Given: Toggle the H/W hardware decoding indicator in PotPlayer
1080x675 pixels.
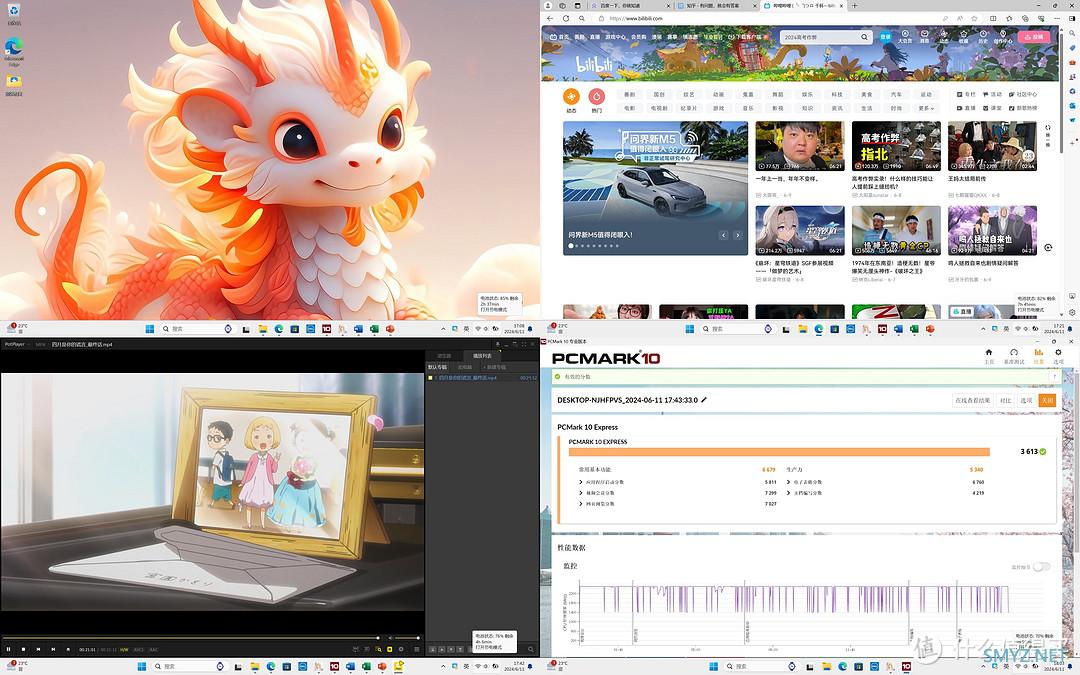Looking at the screenshot, I should (x=125, y=650).
